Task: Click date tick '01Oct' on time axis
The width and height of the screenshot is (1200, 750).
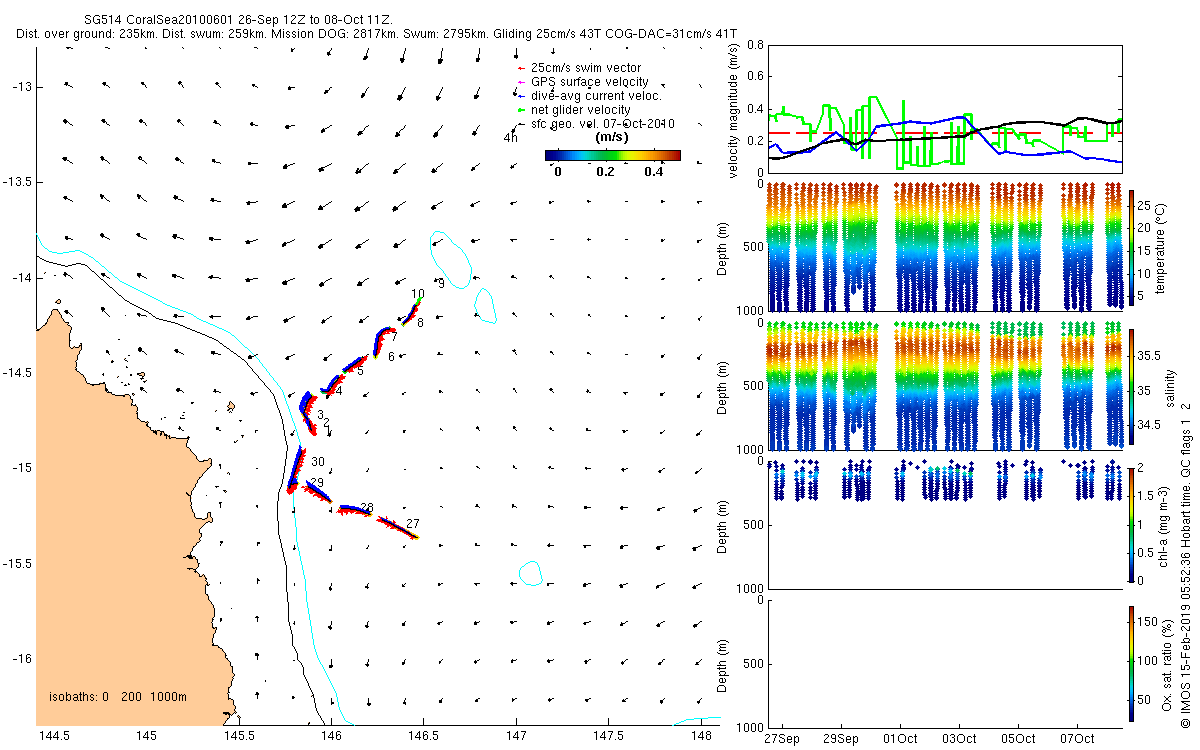Action: click(901, 739)
